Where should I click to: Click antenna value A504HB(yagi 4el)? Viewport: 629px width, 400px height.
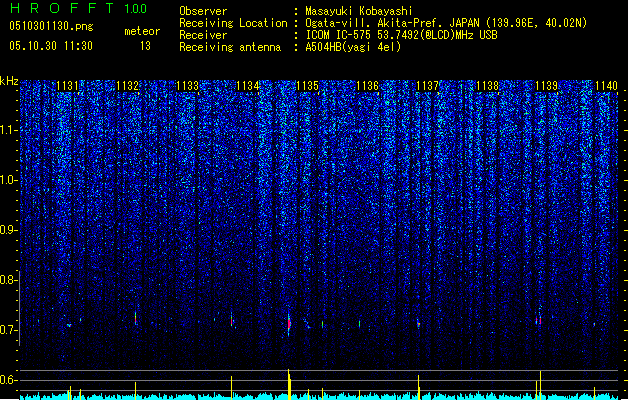(x=353, y=47)
